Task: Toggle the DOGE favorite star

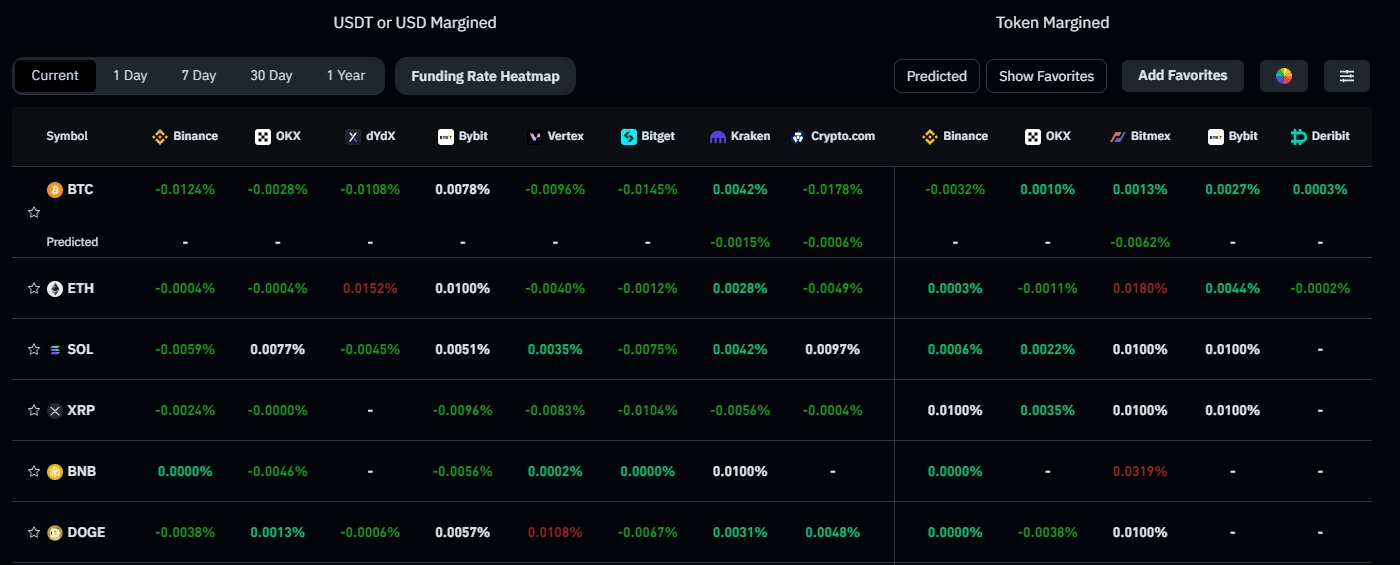Action: pyautogui.click(x=34, y=532)
